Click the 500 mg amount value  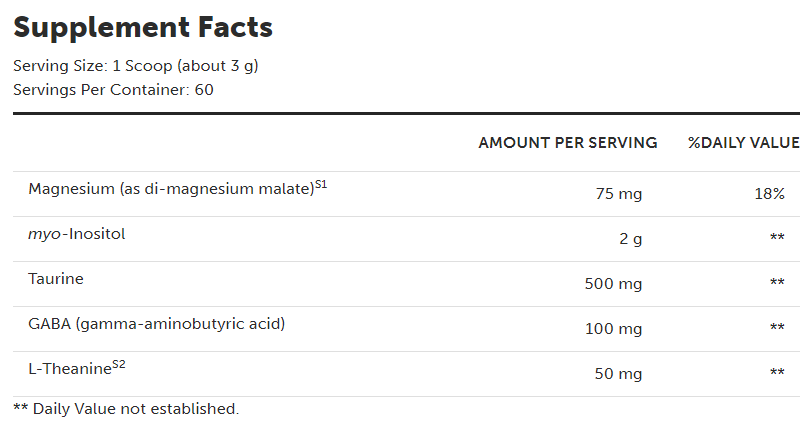point(613,284)
